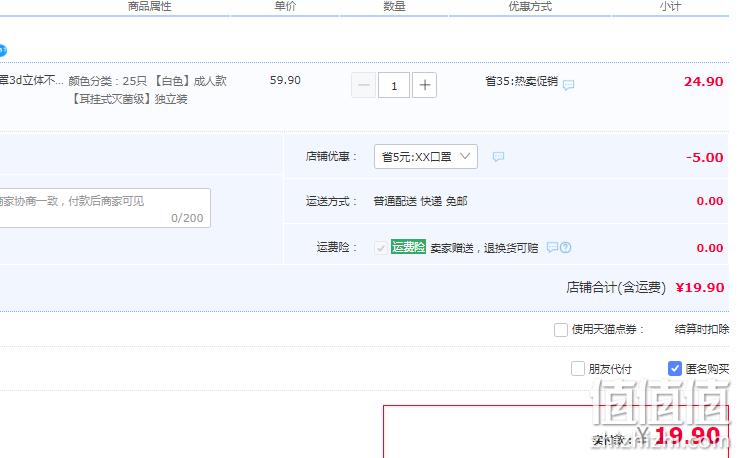The width and height of the screenshot is (740, 458).
Task: Click the 单价 column header
Action: [x=285, y=6]
